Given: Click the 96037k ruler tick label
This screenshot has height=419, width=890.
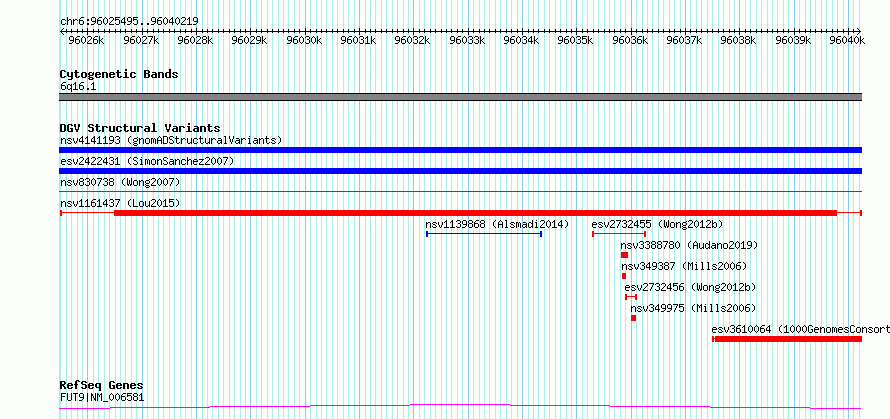Looking at the screenshot, I should pos(685,40).
